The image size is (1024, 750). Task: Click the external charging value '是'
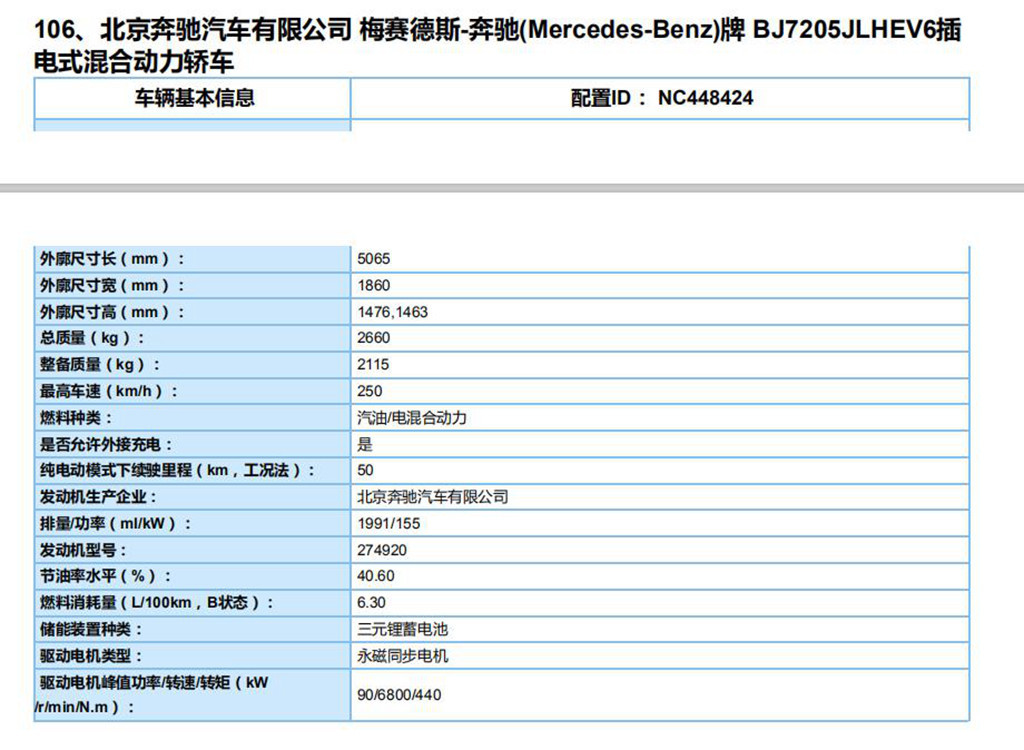(x=364, y=445)
